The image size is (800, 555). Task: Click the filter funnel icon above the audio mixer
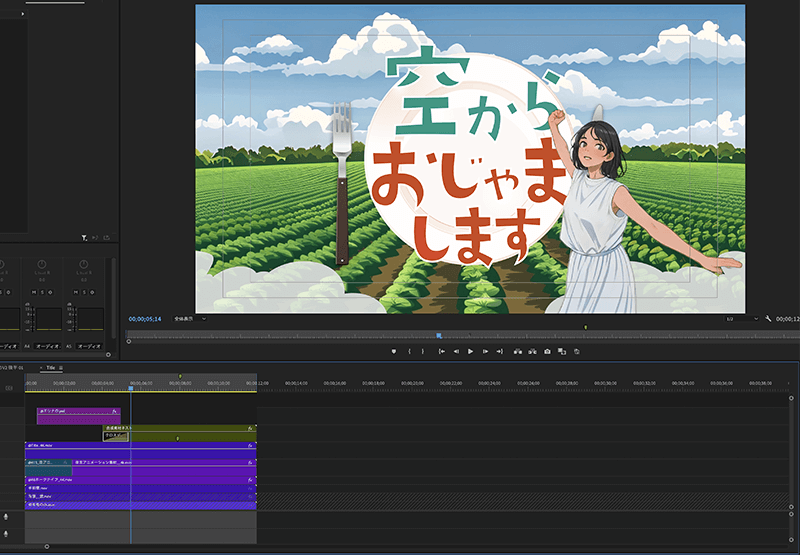(84, 238)
